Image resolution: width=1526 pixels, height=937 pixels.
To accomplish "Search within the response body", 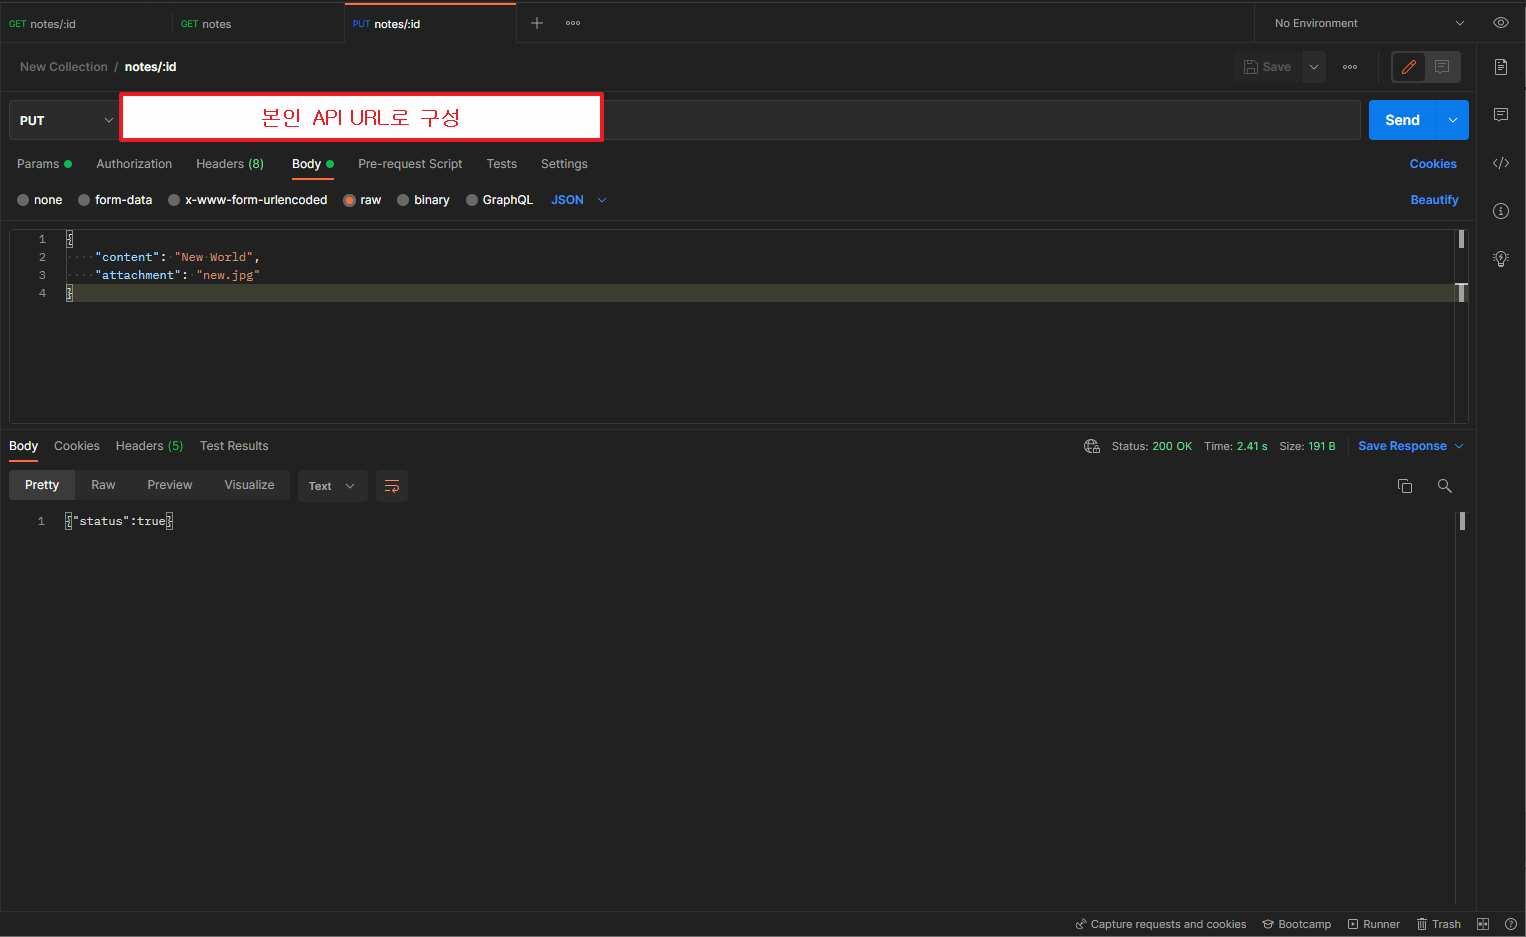I will point(1445,486).
